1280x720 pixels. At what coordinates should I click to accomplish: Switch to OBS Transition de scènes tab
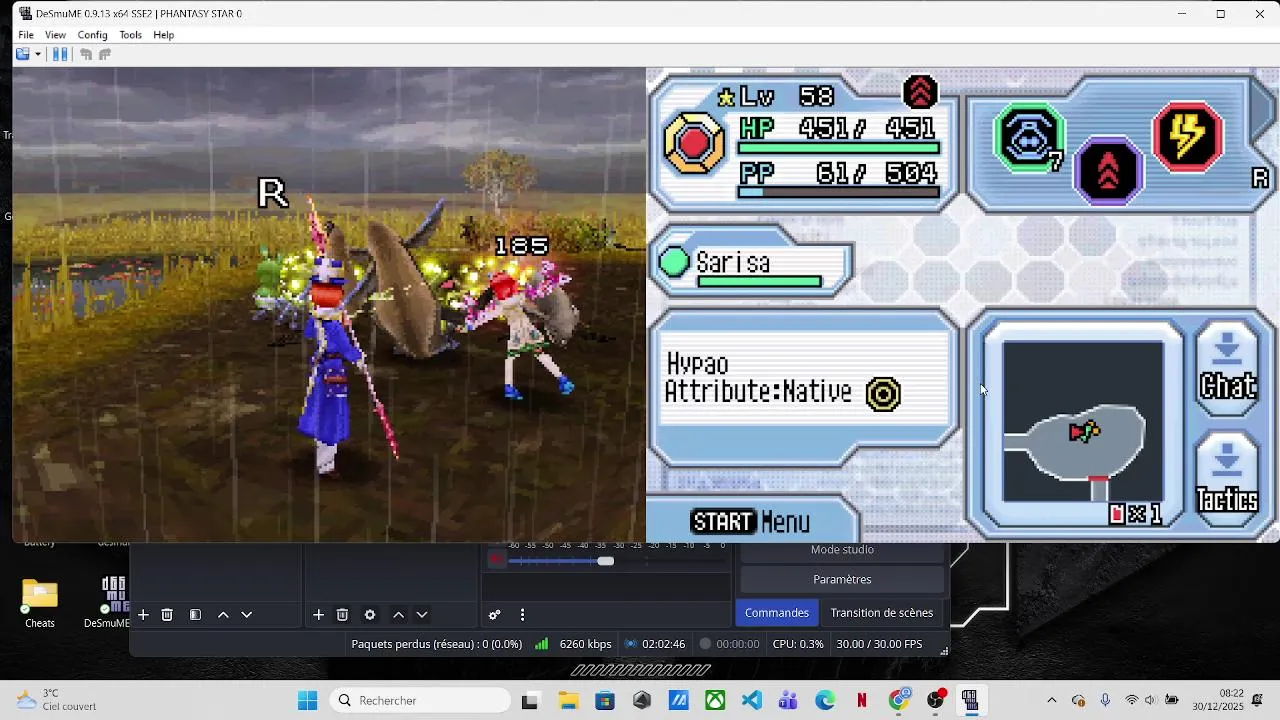point(882,613)
